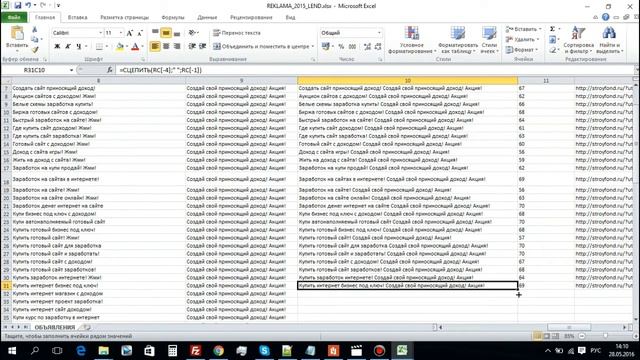Center text horizontally
Screen dimensions: 640x360
pos(166,46)
